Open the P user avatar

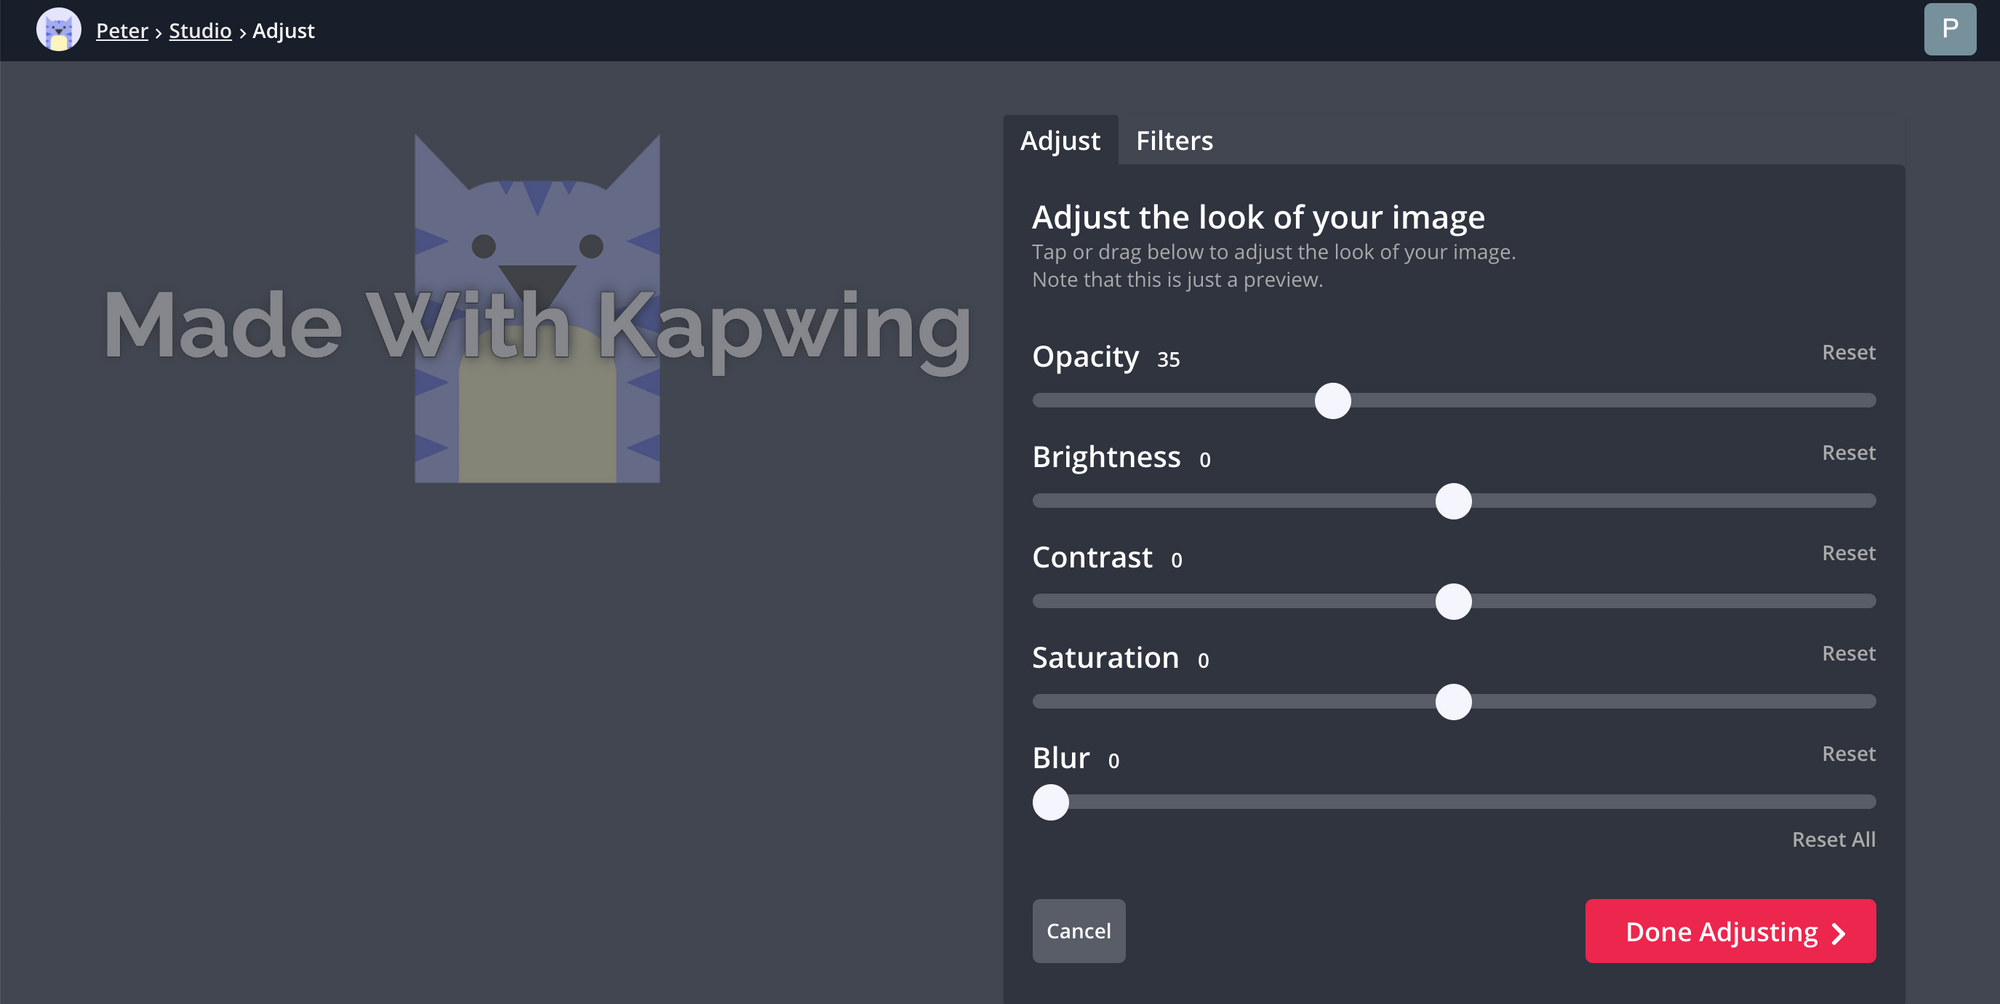click(1949, 29)
